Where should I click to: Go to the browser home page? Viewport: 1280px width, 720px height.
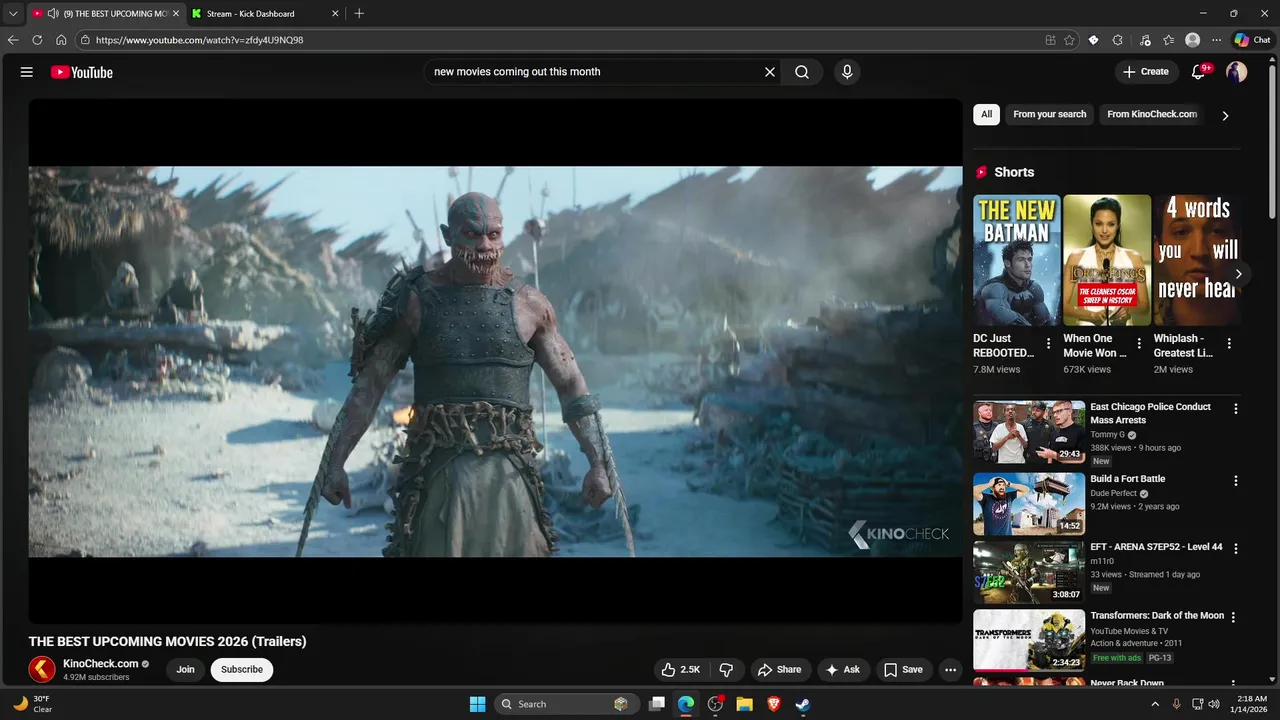click(x=61, y=40)
